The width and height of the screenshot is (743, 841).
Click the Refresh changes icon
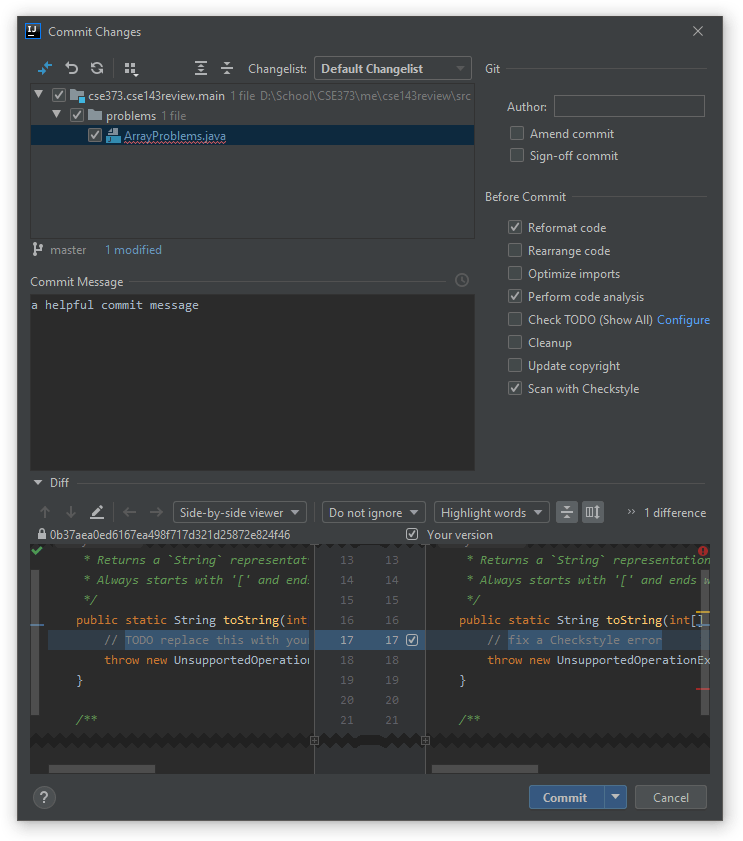pyautogui.click(x=97, y=68)
